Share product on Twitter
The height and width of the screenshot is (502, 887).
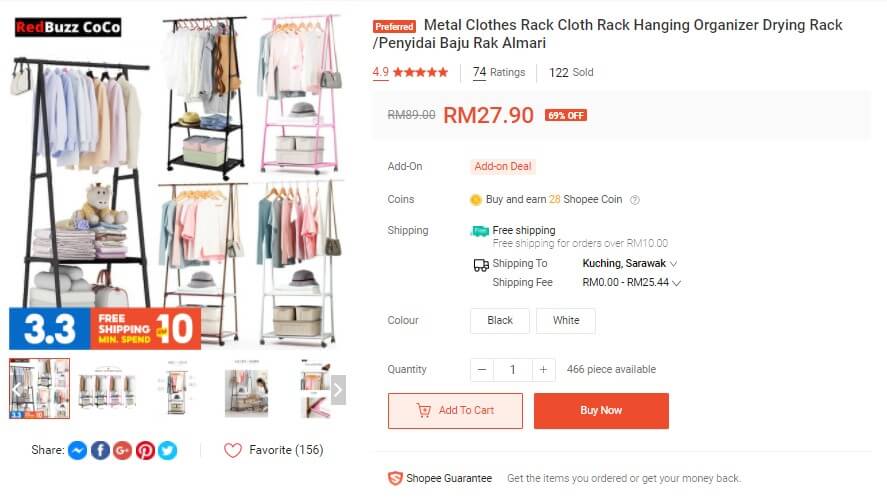(x=167, y=450)
